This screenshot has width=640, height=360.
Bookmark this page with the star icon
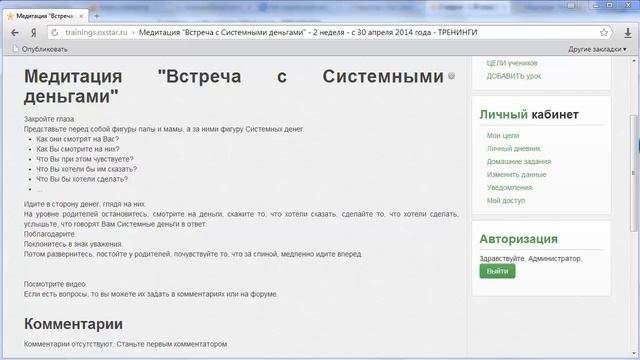[604, 33]
